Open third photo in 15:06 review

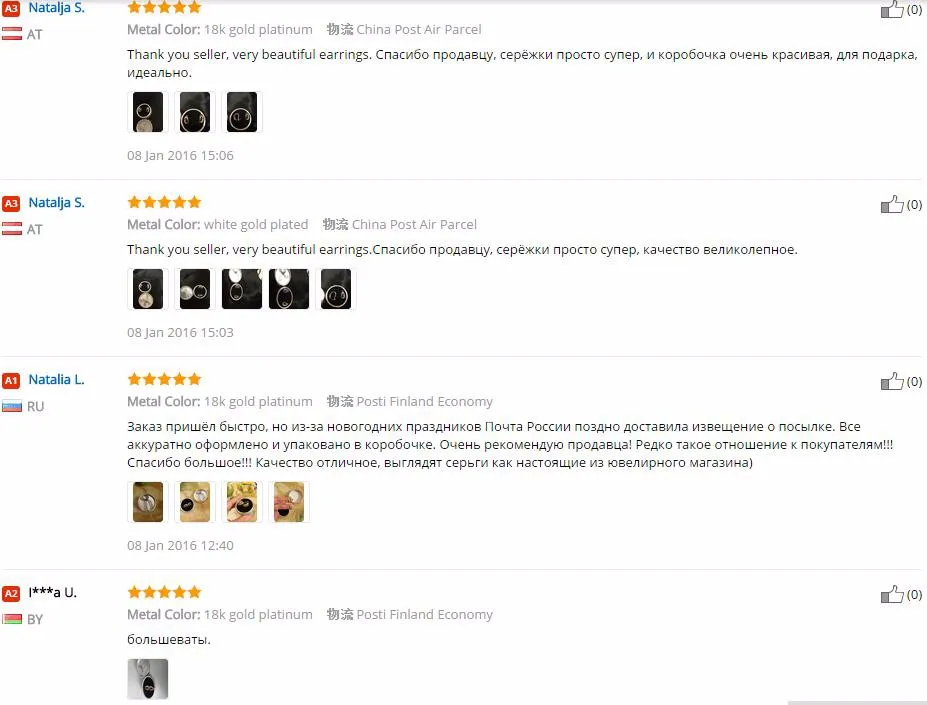pos(242,112)
